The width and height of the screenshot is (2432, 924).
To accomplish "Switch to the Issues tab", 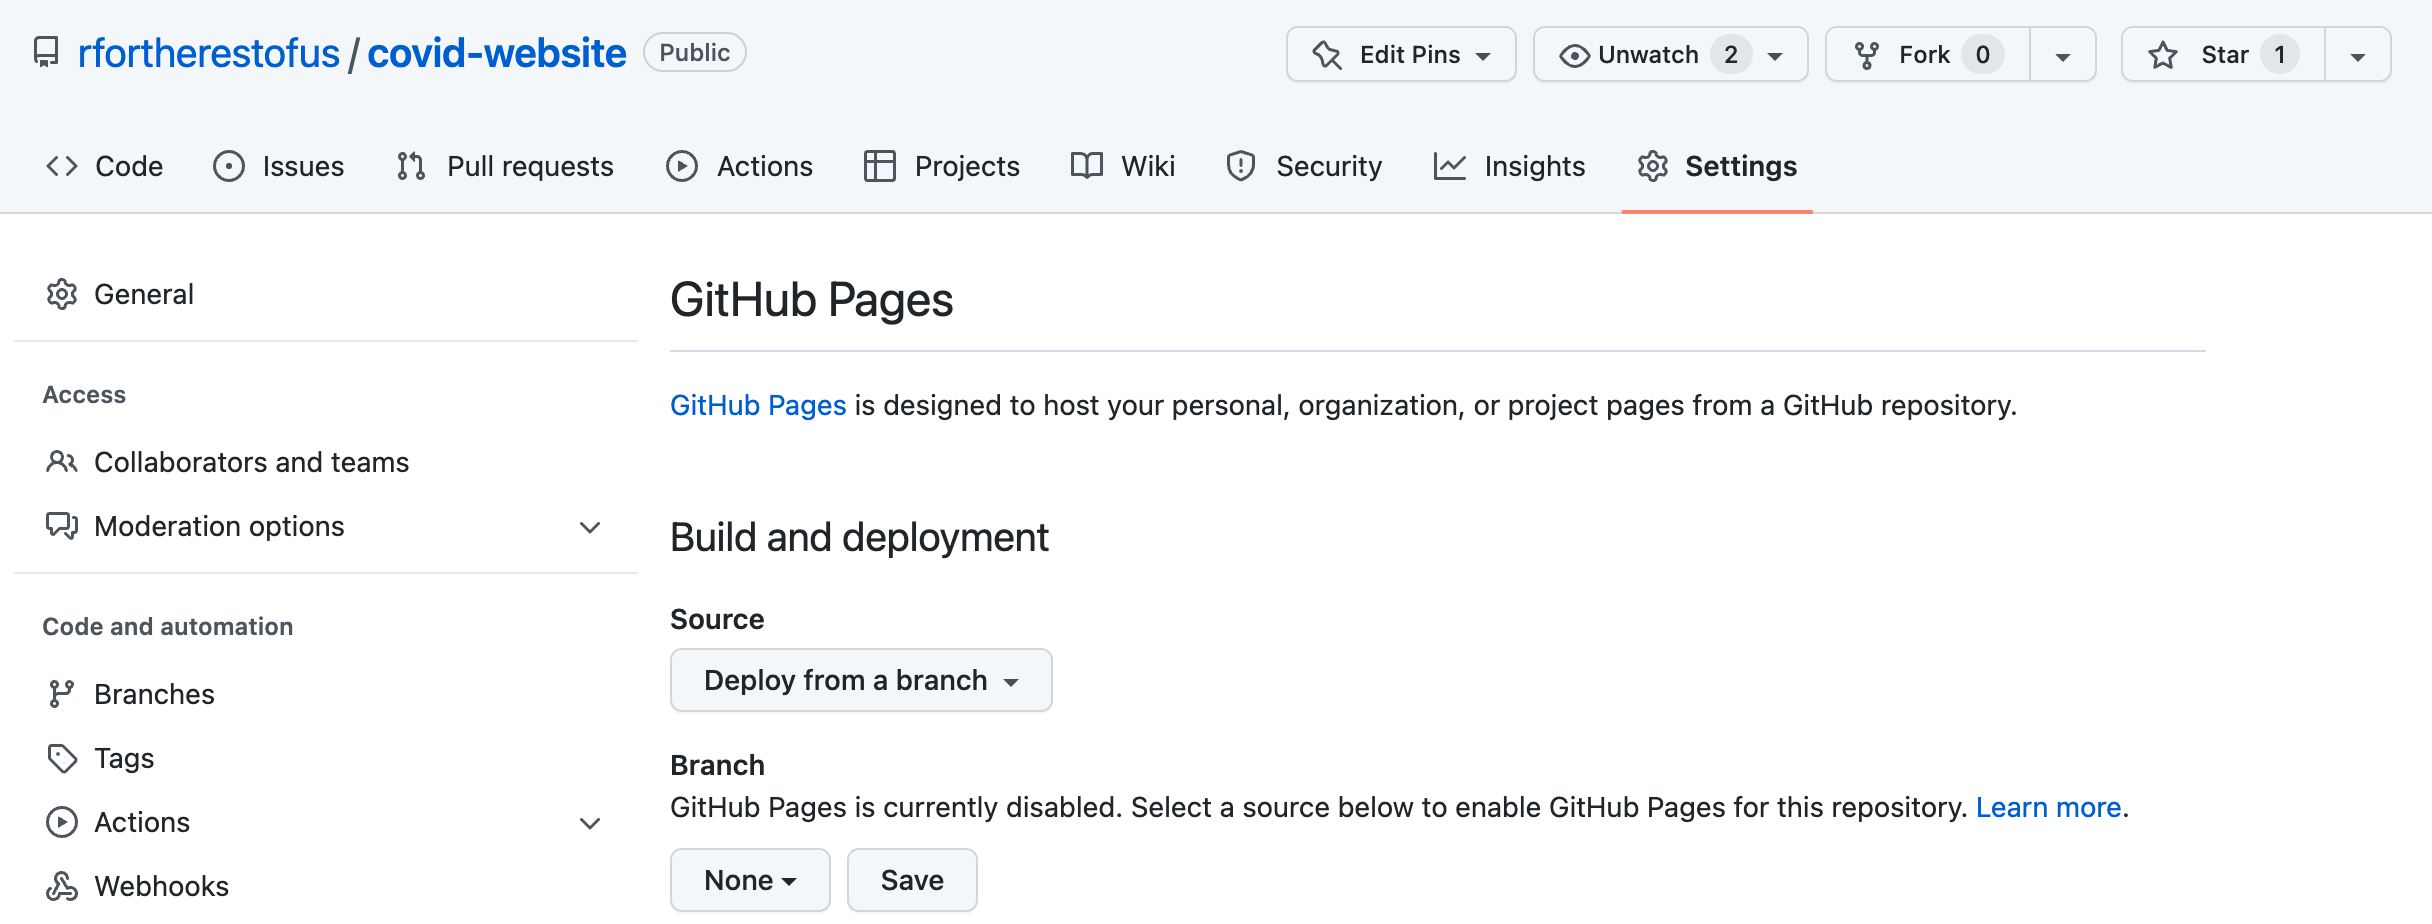I will point(281,166).
